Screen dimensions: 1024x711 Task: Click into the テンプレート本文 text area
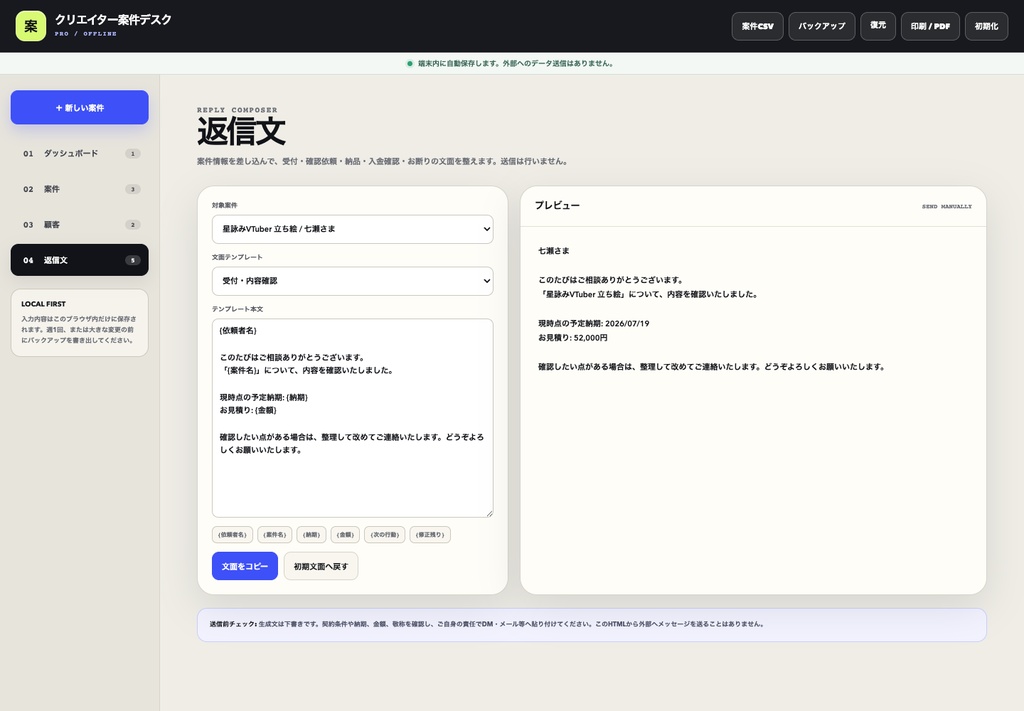coord(353,418)
